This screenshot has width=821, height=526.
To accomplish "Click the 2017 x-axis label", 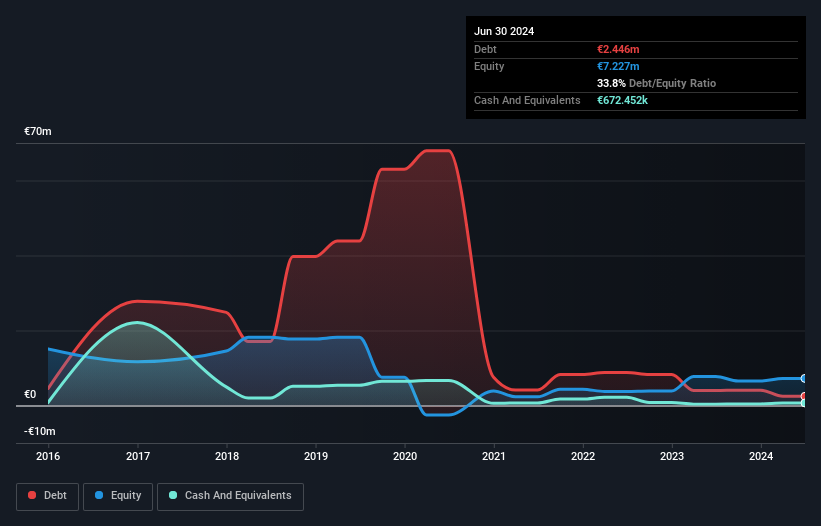I will coord(138,456).
